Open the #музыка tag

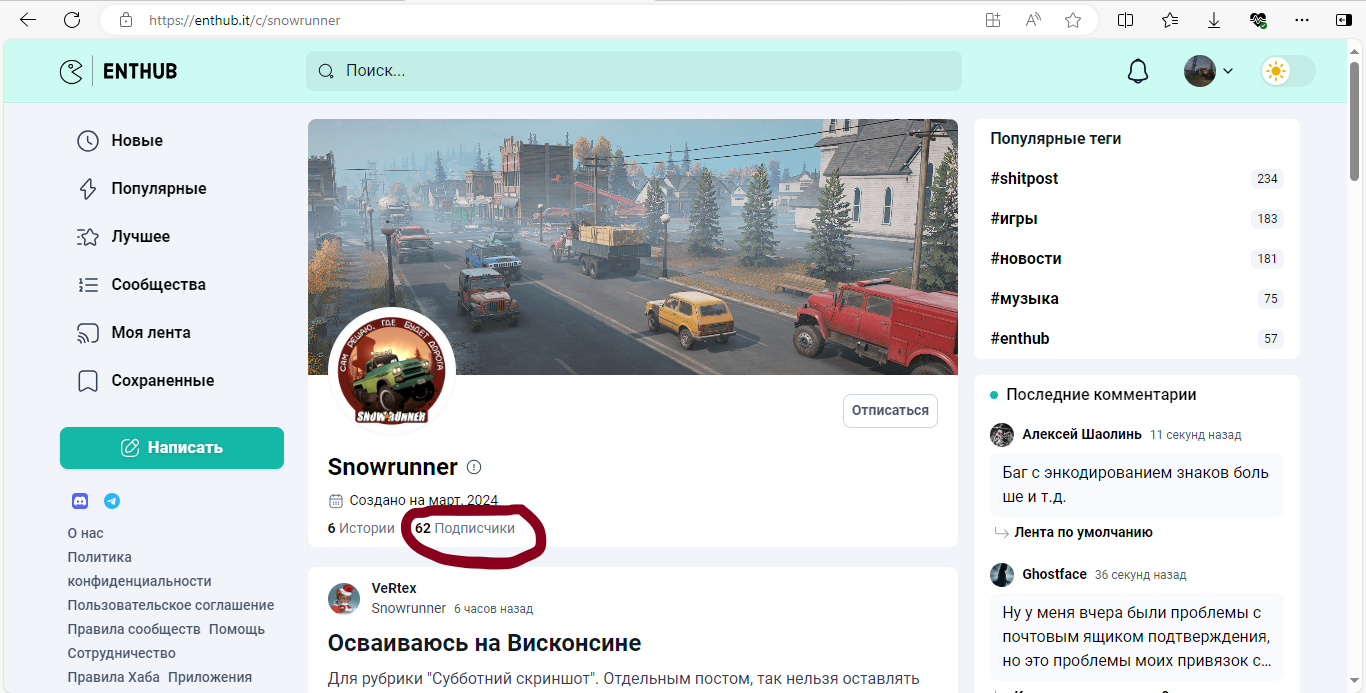coord(1024,299)
